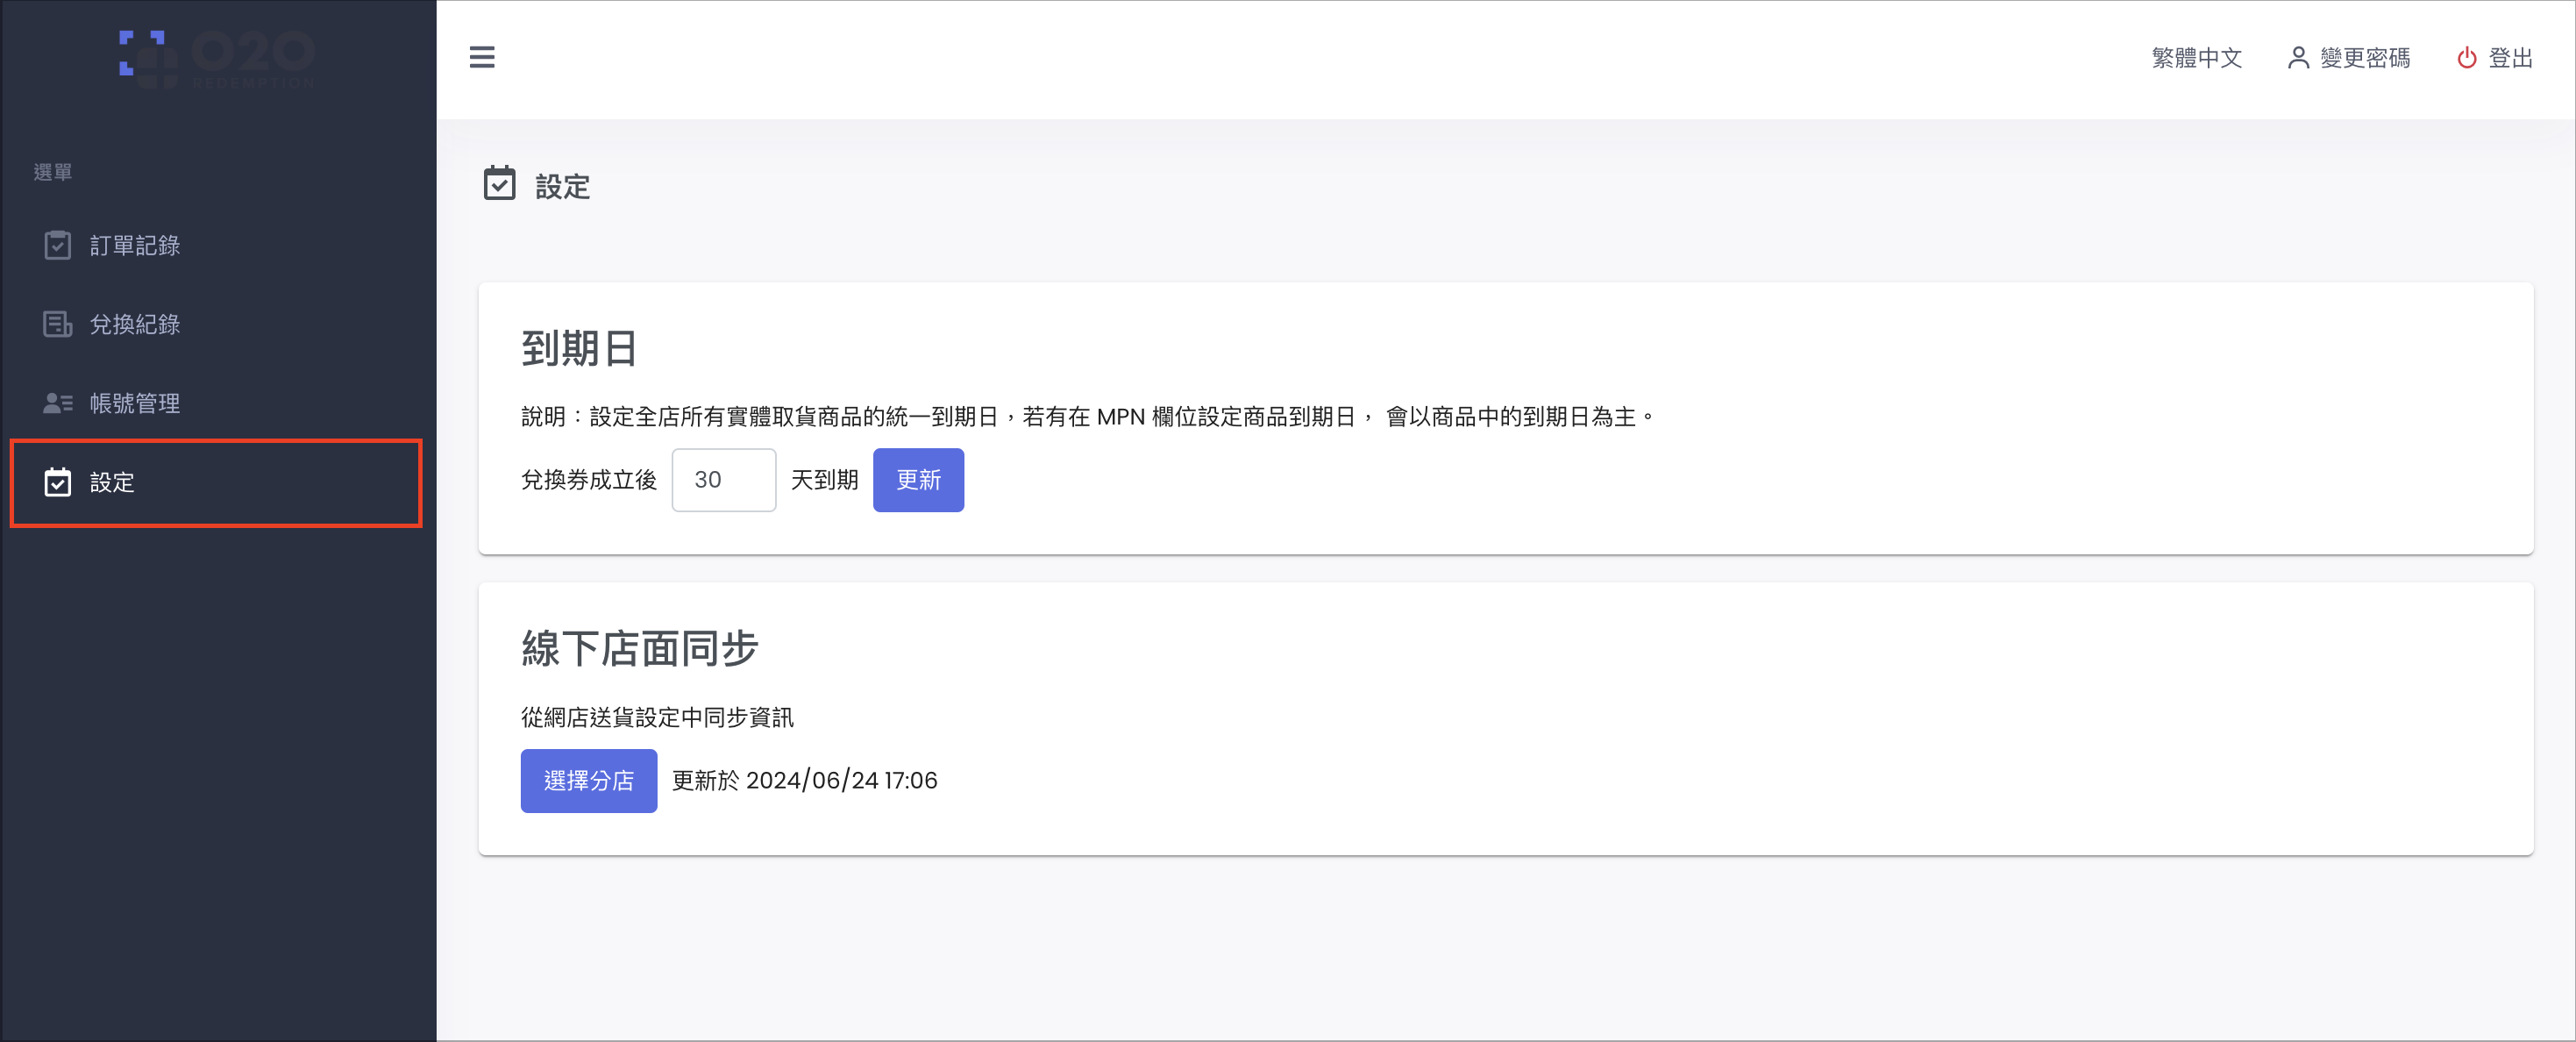Viewport: 2576px width, 1042px height.
Task: Click the text 更新於 2024/06/24 17:06
Action: point(805,781)
